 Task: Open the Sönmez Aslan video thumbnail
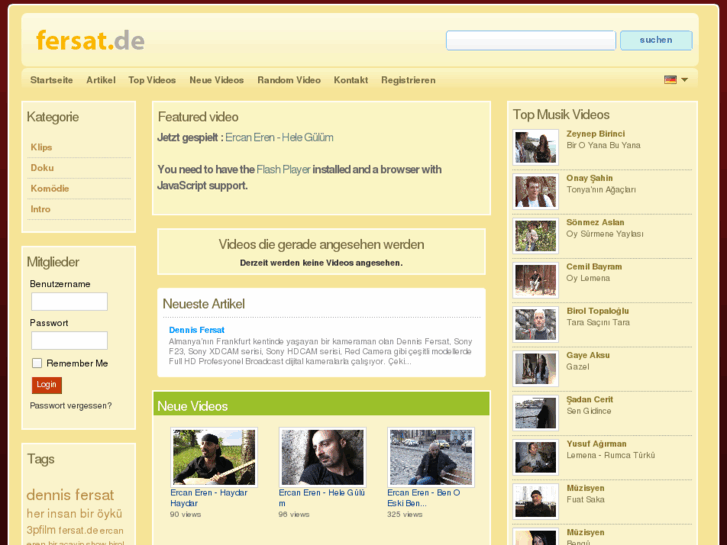pos(536,236)
